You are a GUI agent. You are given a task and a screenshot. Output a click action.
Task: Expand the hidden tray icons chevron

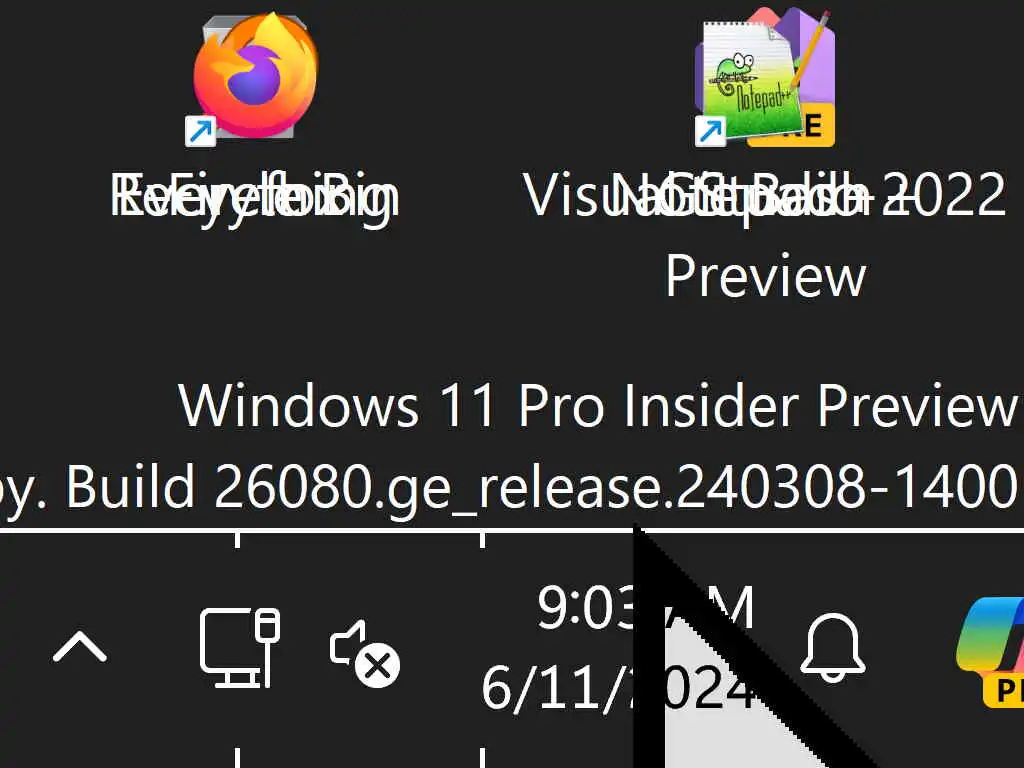80,647
